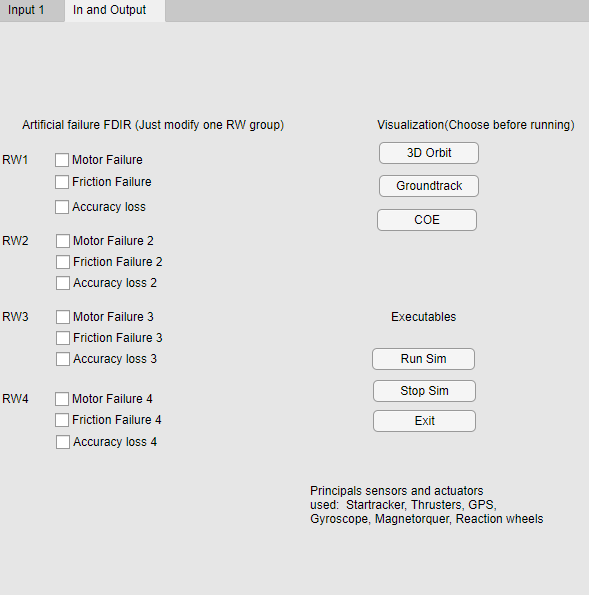Toggle Motor Failure 3 checkbox
The image size is (589, 595).
[x=63, y=317]
